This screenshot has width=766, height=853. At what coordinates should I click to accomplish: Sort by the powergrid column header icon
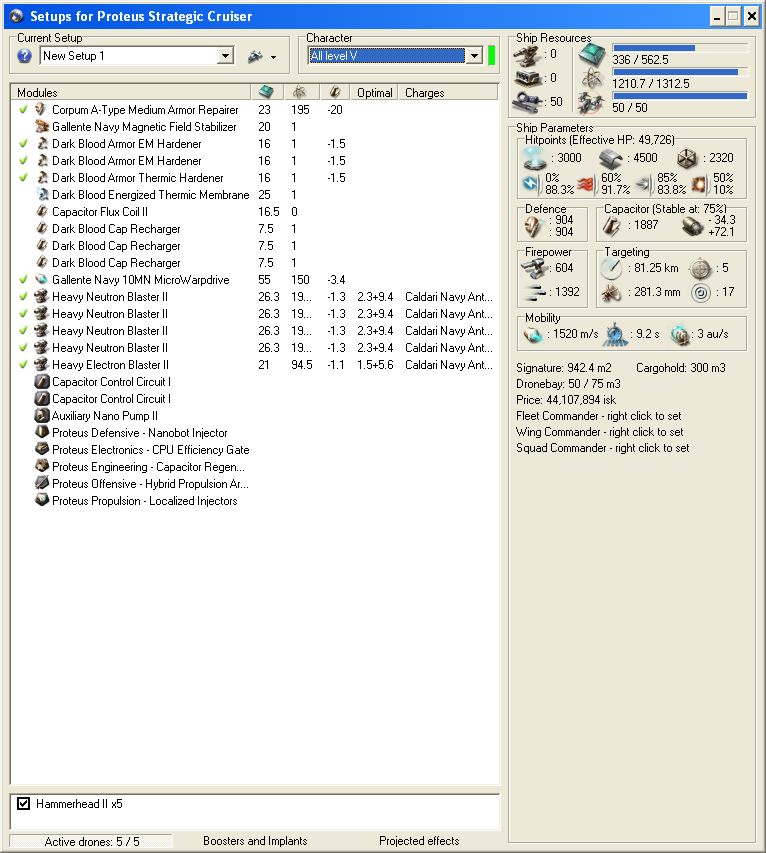pyautogui.click(x=300, y=92)
